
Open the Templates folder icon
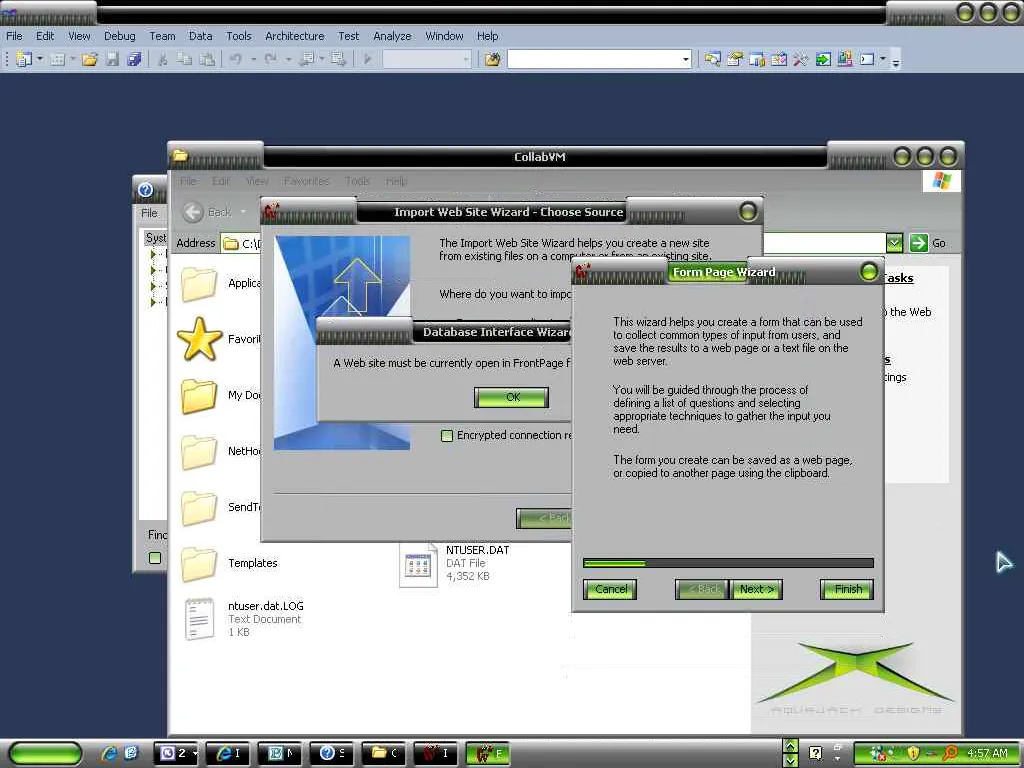[x=199, y=564]
